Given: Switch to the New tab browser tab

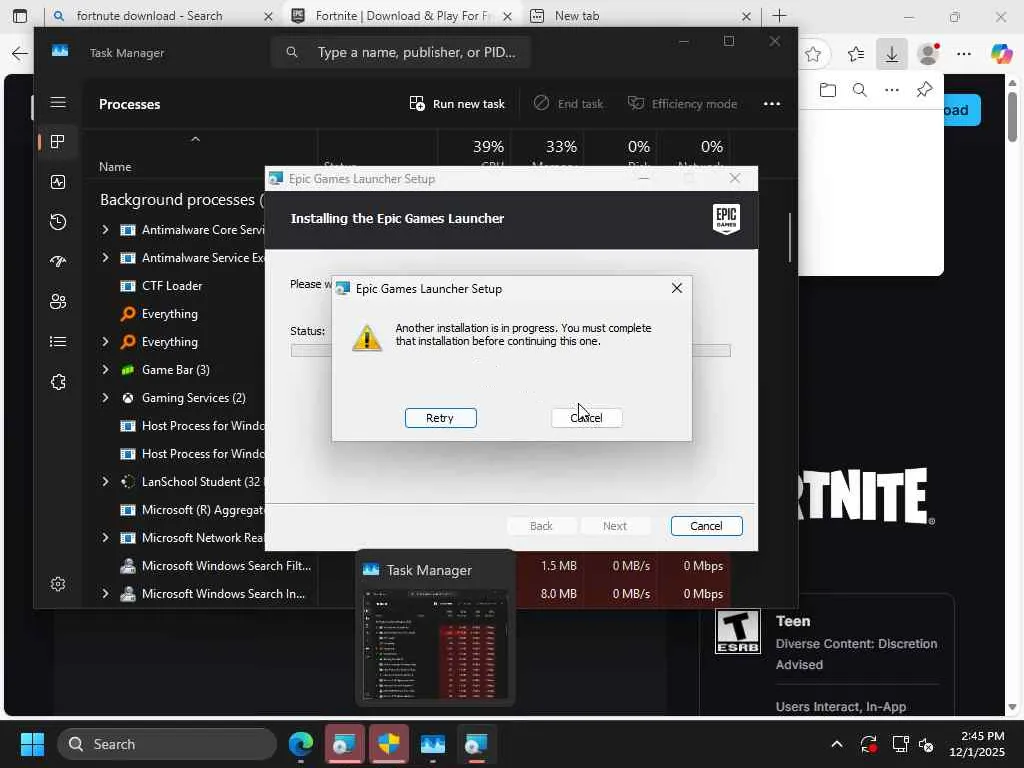Looking at the screenshot, I should point(577,16).
